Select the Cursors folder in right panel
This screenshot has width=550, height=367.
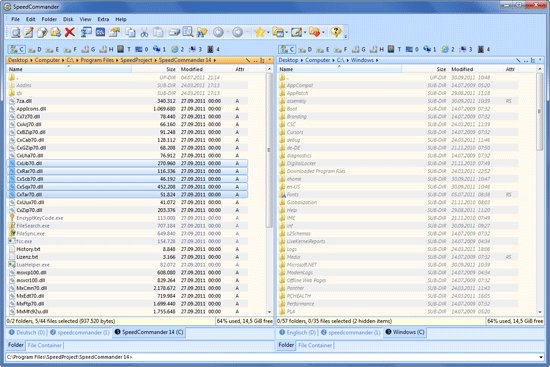point(398,132)
